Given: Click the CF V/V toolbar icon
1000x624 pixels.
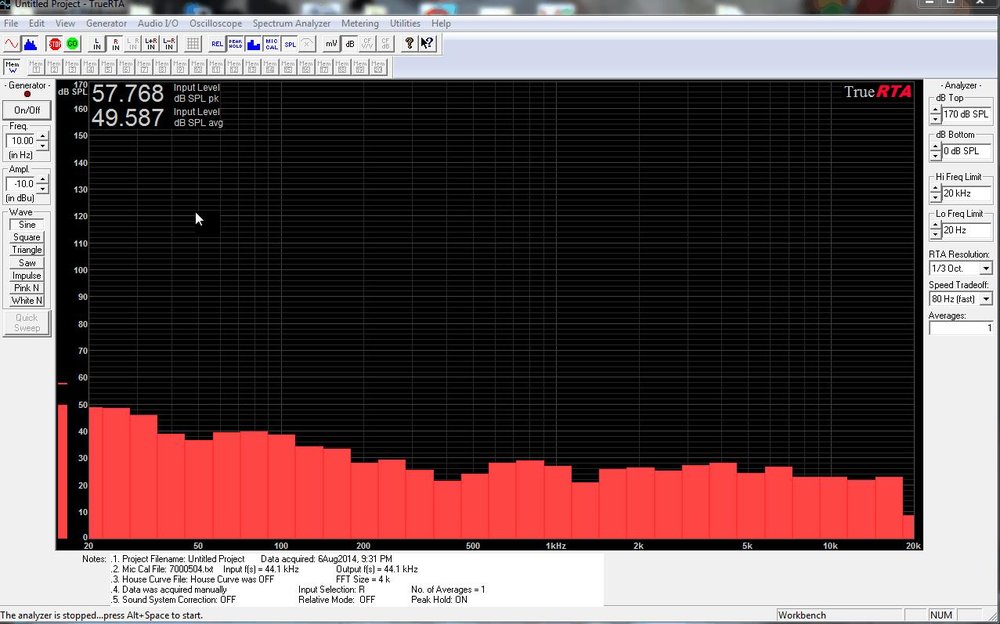Looking at the screenshot, I should coord(367,44).
